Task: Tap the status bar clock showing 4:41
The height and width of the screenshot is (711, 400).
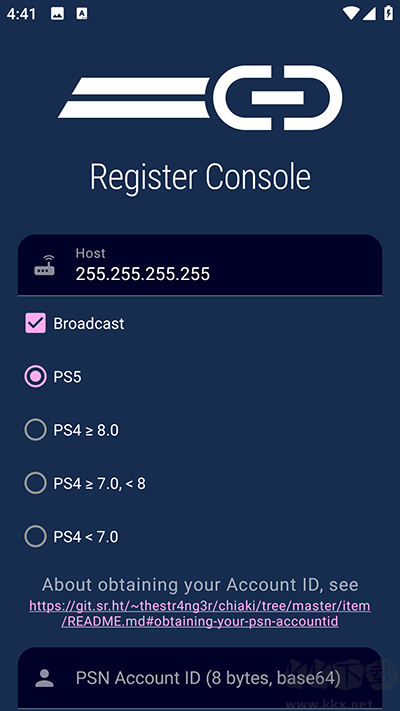Action: point(21,14)
